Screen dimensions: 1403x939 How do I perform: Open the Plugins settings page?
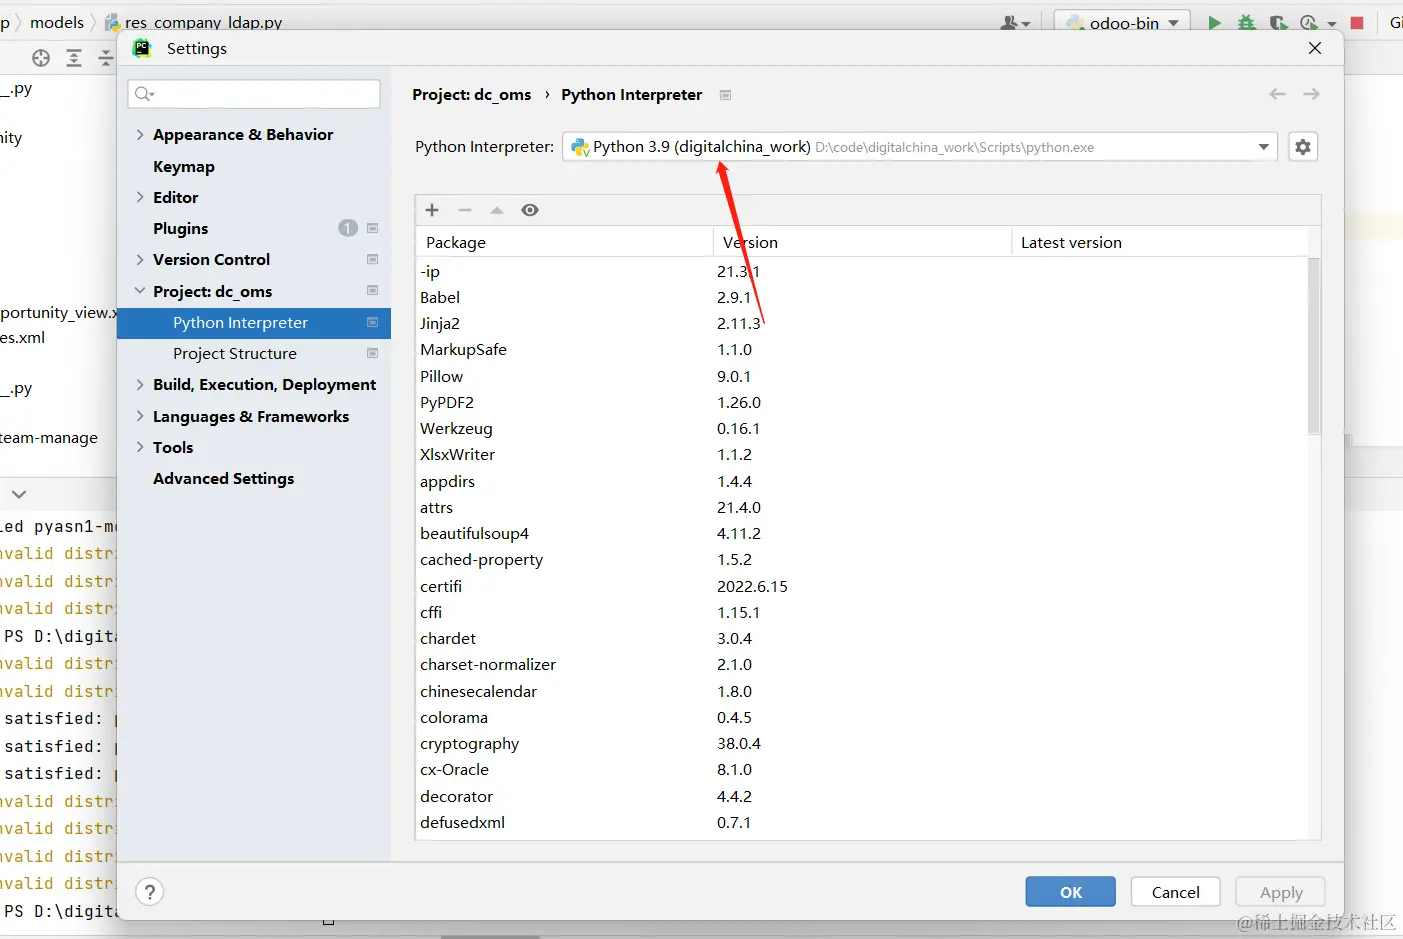pyautogui.click(x=181, y=228)
